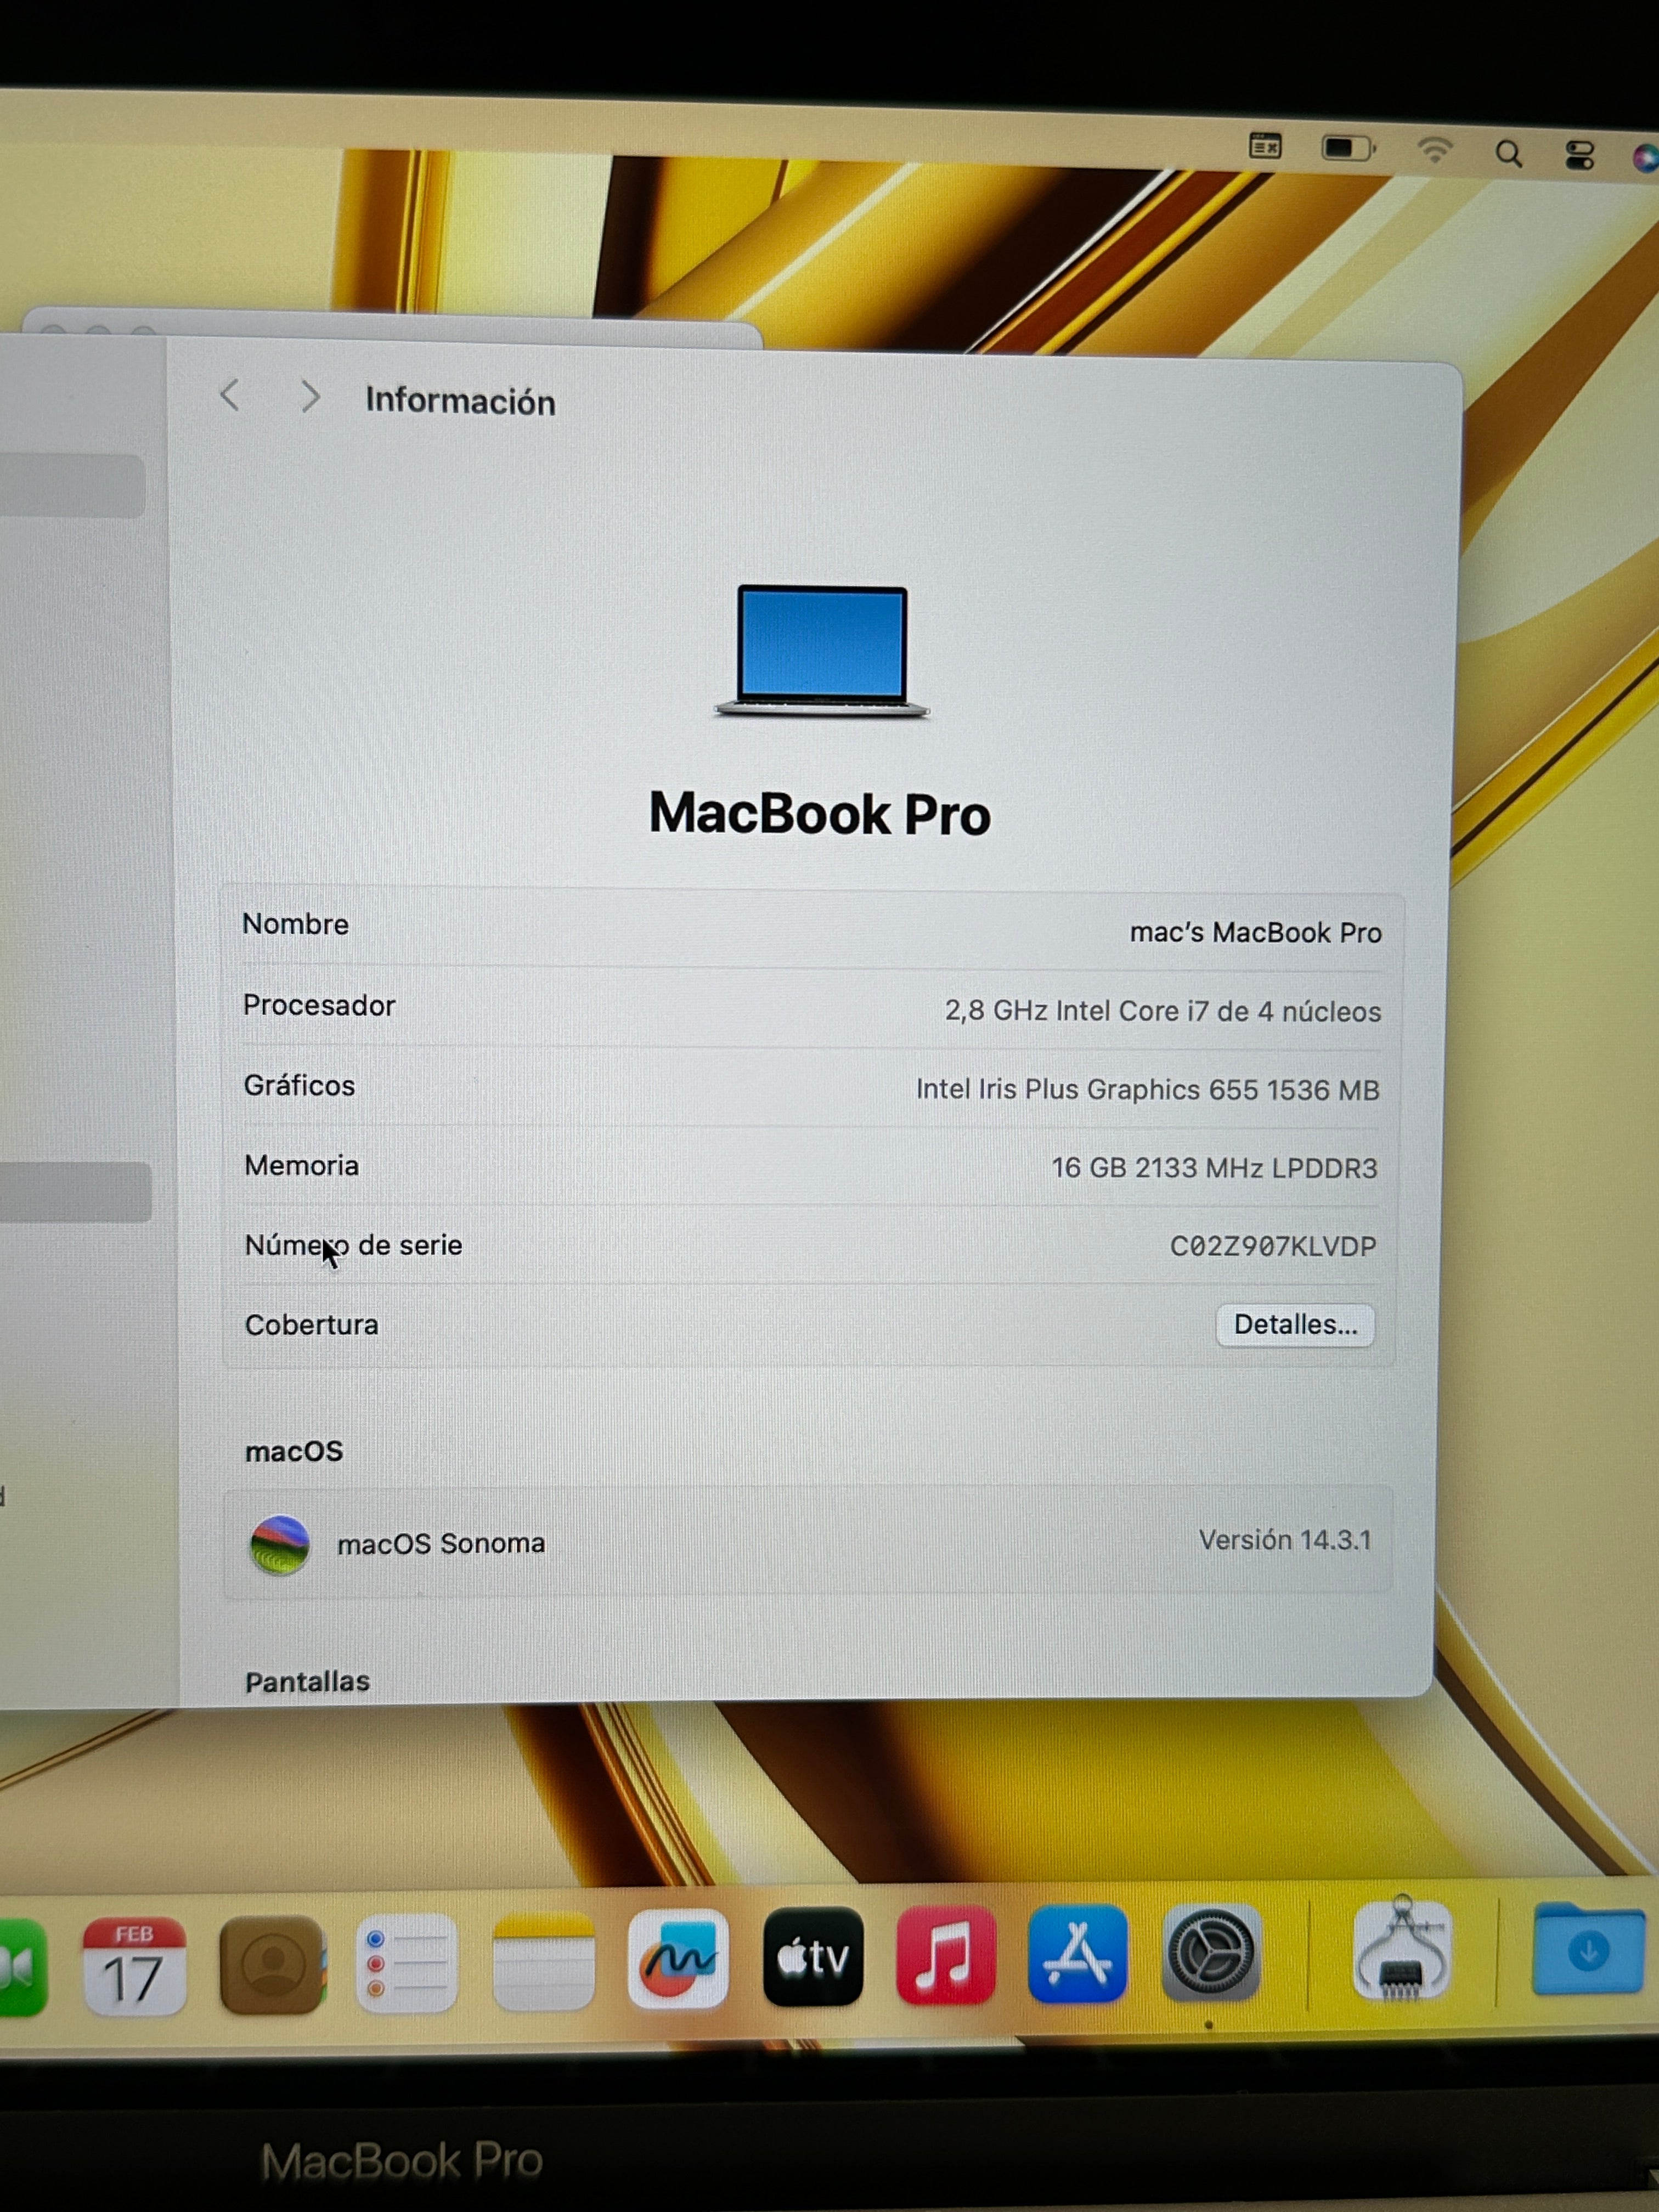Screen dimensions: 1659x2212
Task: Click the Información window title
Action: click(x=460, y=401)
